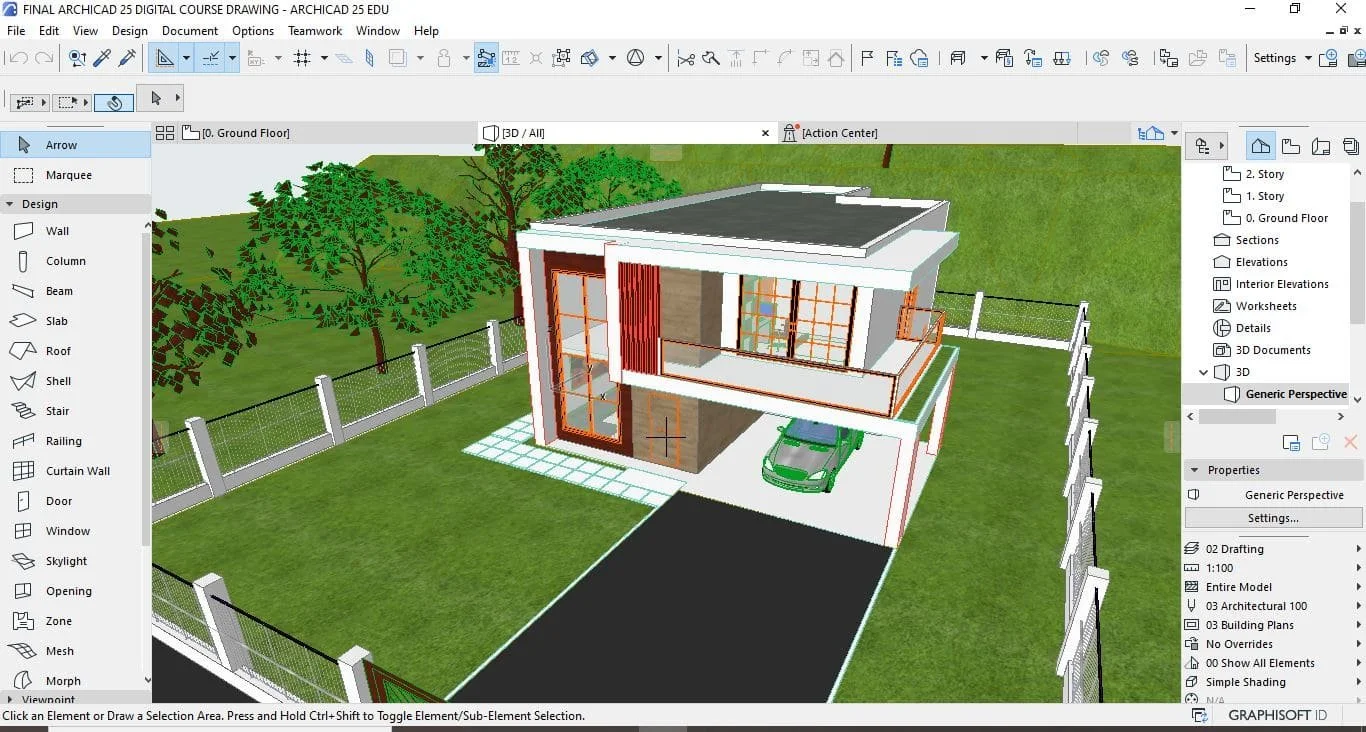1366x732 pixels.
Task: Click the Inject Parameters syringe icon
Action: (x=127, y=58)
